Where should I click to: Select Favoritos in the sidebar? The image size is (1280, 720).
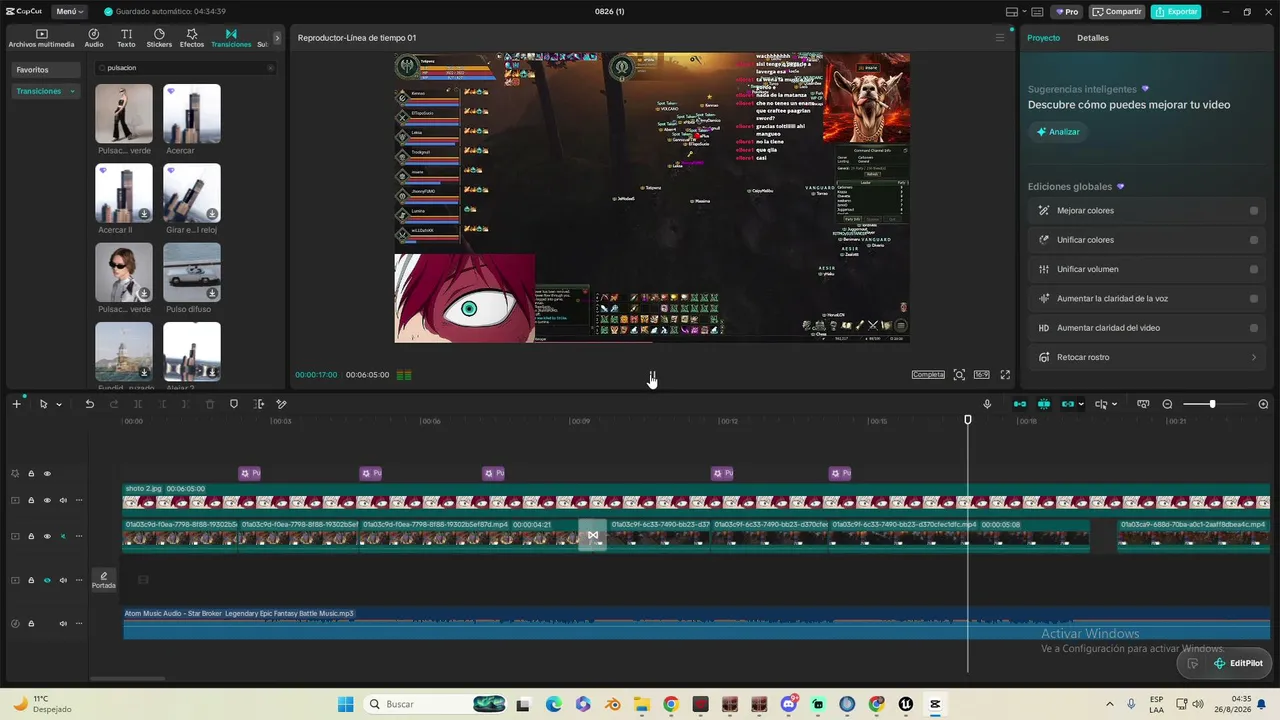(45, 70)
